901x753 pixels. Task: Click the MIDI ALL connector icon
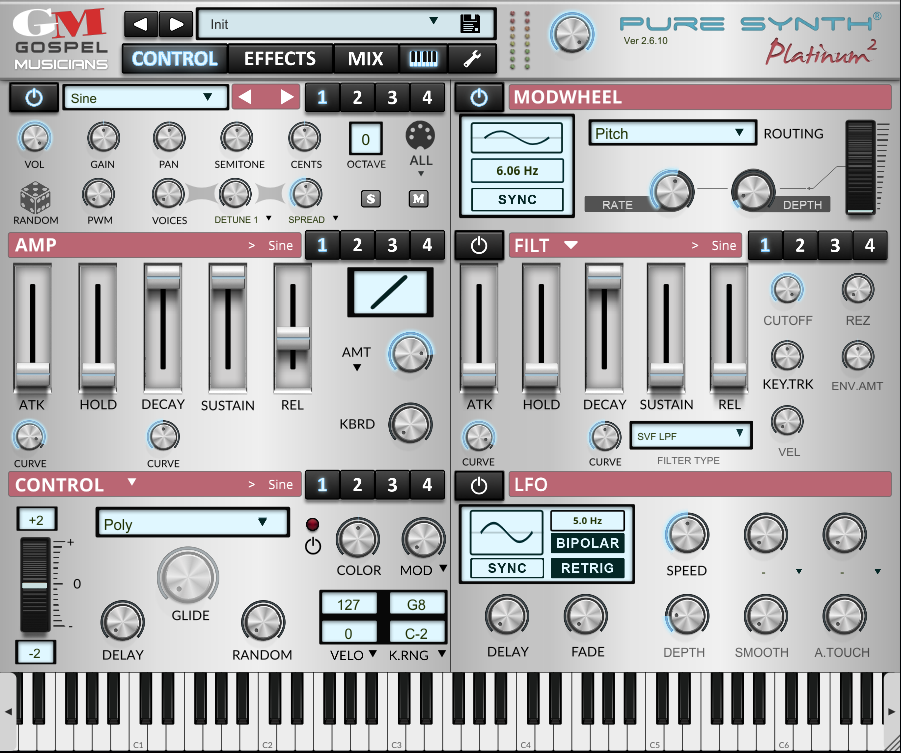tap(420, 136)
